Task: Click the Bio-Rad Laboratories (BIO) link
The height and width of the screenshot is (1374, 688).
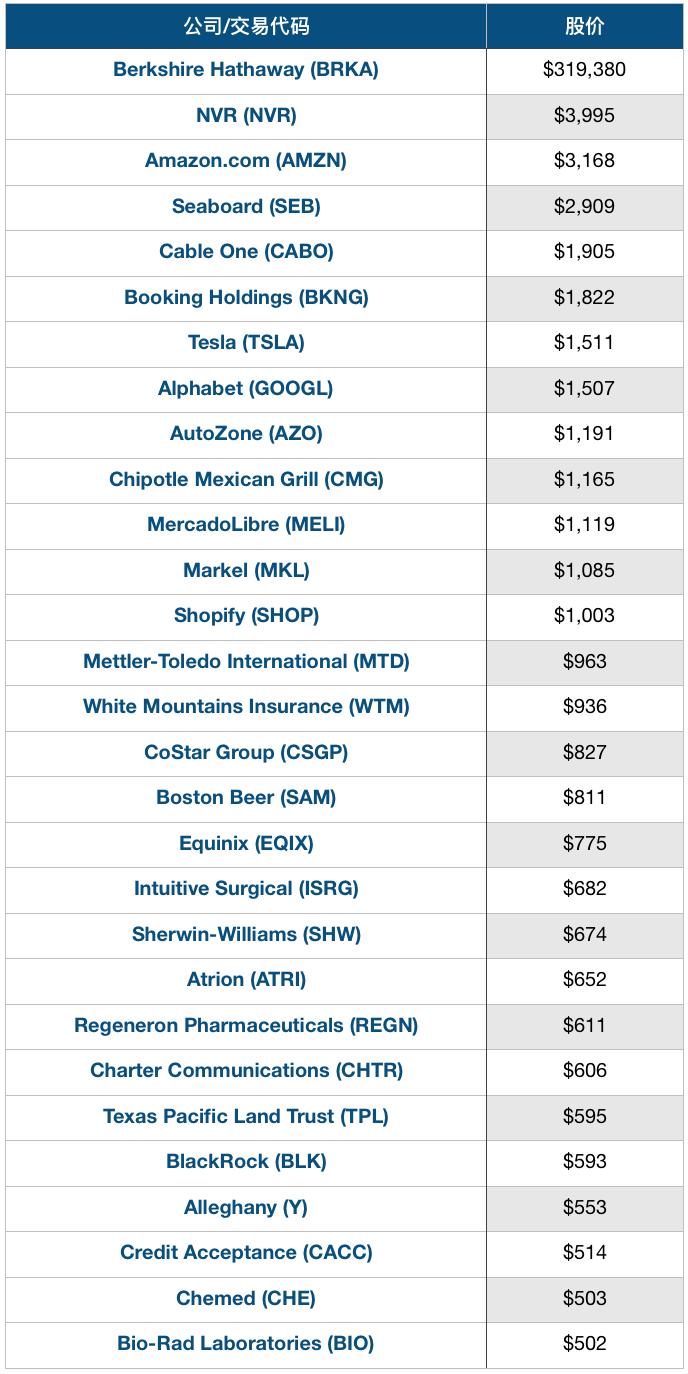Action: click(x=246, y=1344)
